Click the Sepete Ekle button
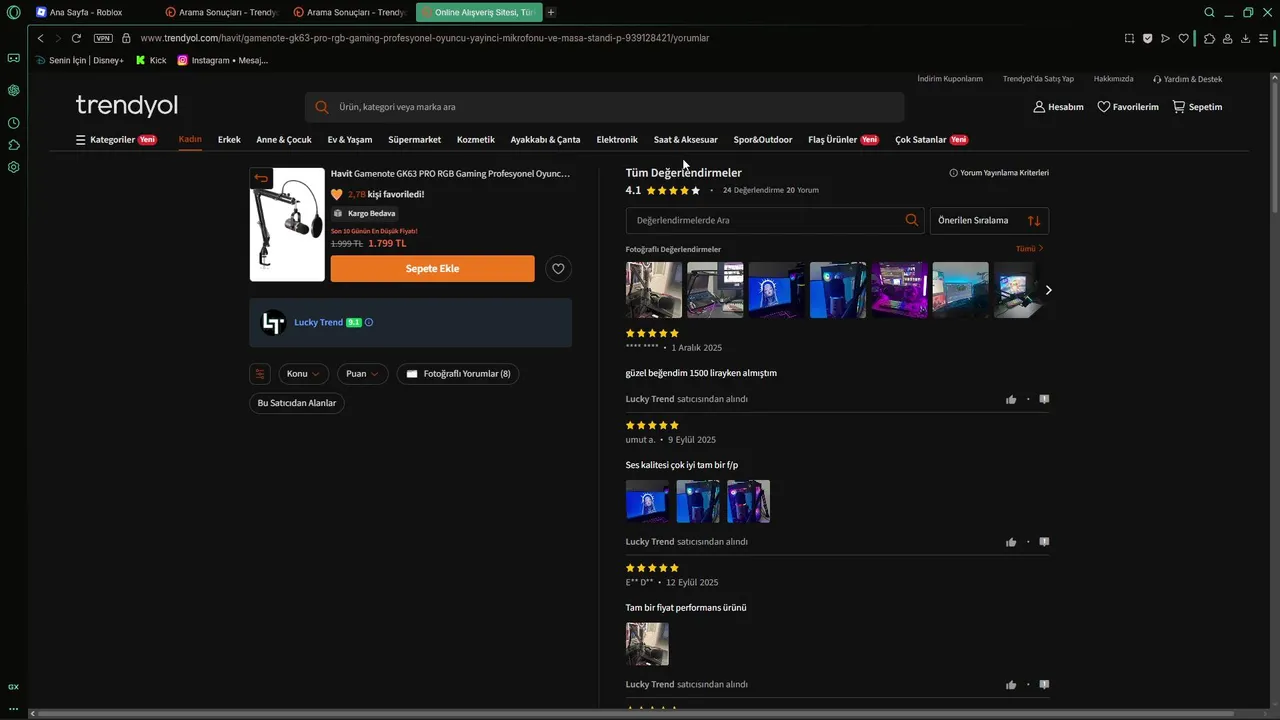Image resolution: width=1280 pixels, height=720 pixels. (433, 269)
